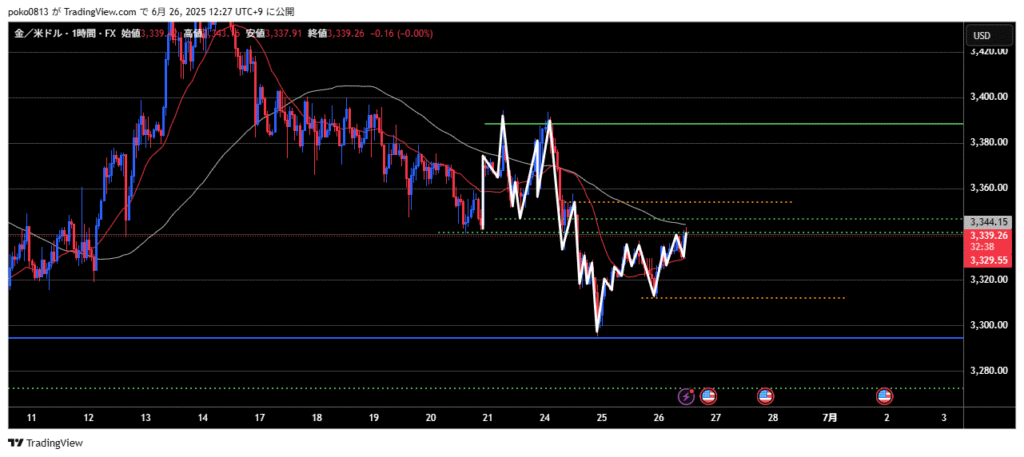Click the 金／米ドル symbol title
Image resolution: width=1024 pixels, height=457 pixels.
(x=39, y=34)
